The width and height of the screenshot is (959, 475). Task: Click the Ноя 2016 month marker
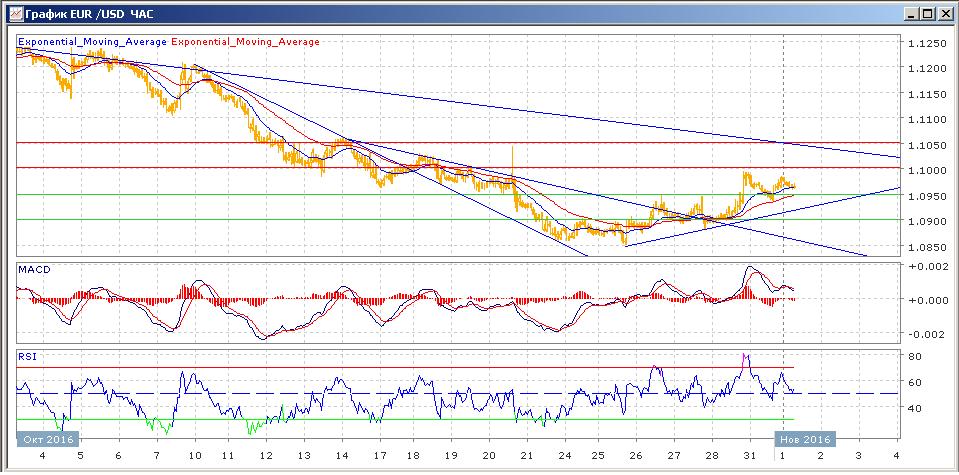coord(804,439)
